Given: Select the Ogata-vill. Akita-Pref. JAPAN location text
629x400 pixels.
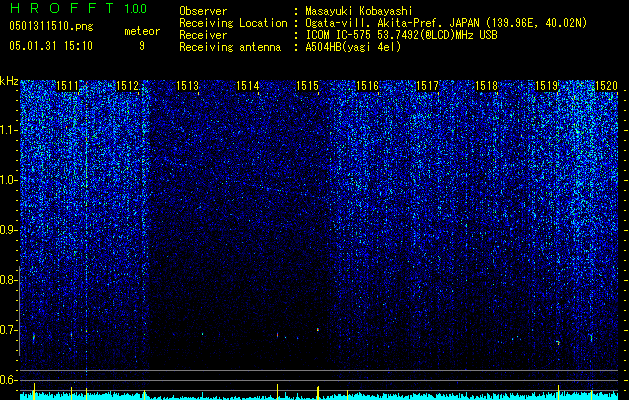Looking at the screenshot, I should [446, 23].
